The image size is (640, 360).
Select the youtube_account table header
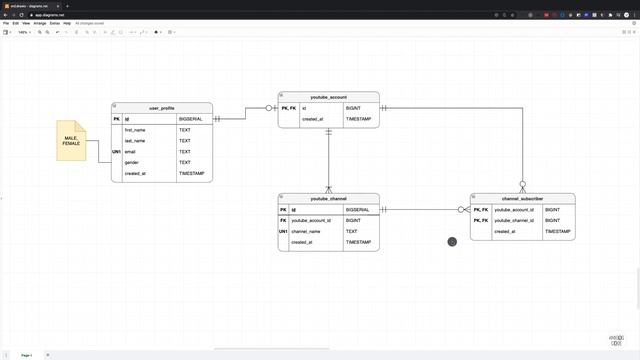[x=329, y=97]
